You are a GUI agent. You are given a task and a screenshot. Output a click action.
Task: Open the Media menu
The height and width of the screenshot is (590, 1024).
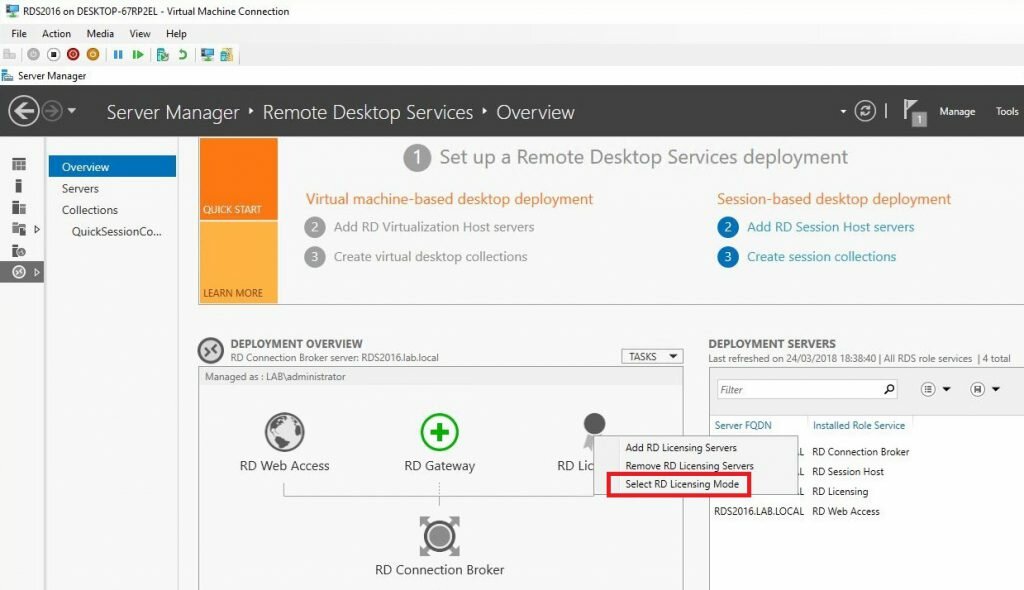tap(100, 33)
